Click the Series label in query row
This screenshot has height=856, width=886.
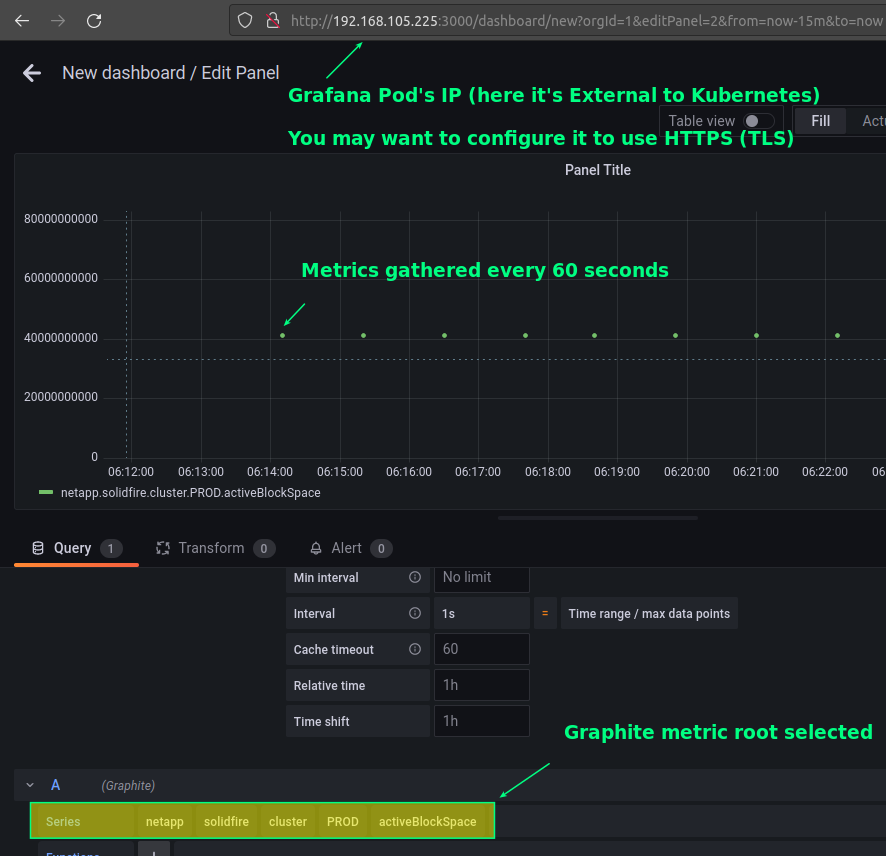[63, 822]
